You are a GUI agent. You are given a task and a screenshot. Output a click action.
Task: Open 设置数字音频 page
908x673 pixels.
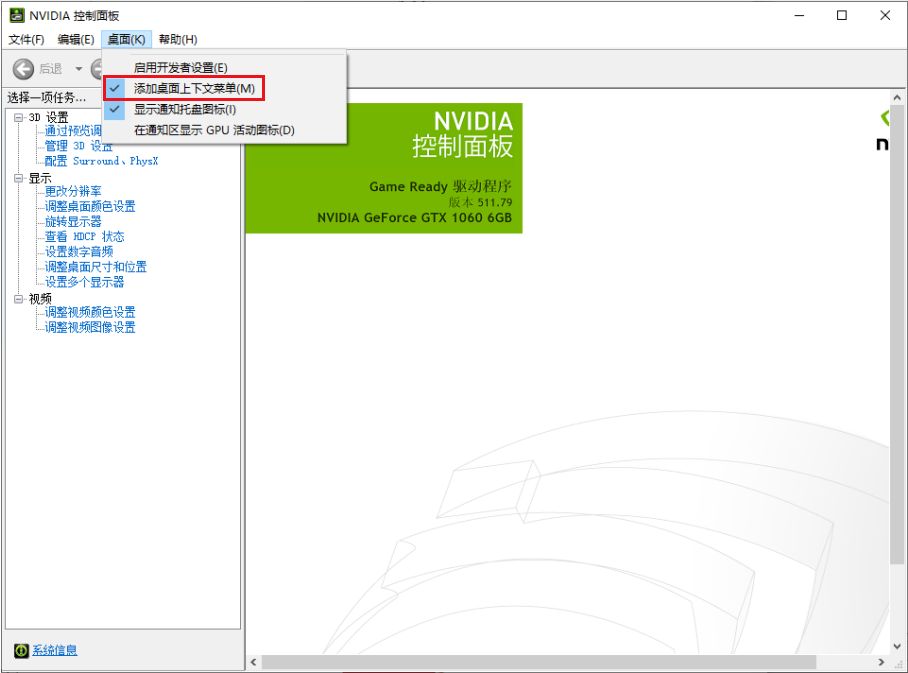[x=79, y=251]
